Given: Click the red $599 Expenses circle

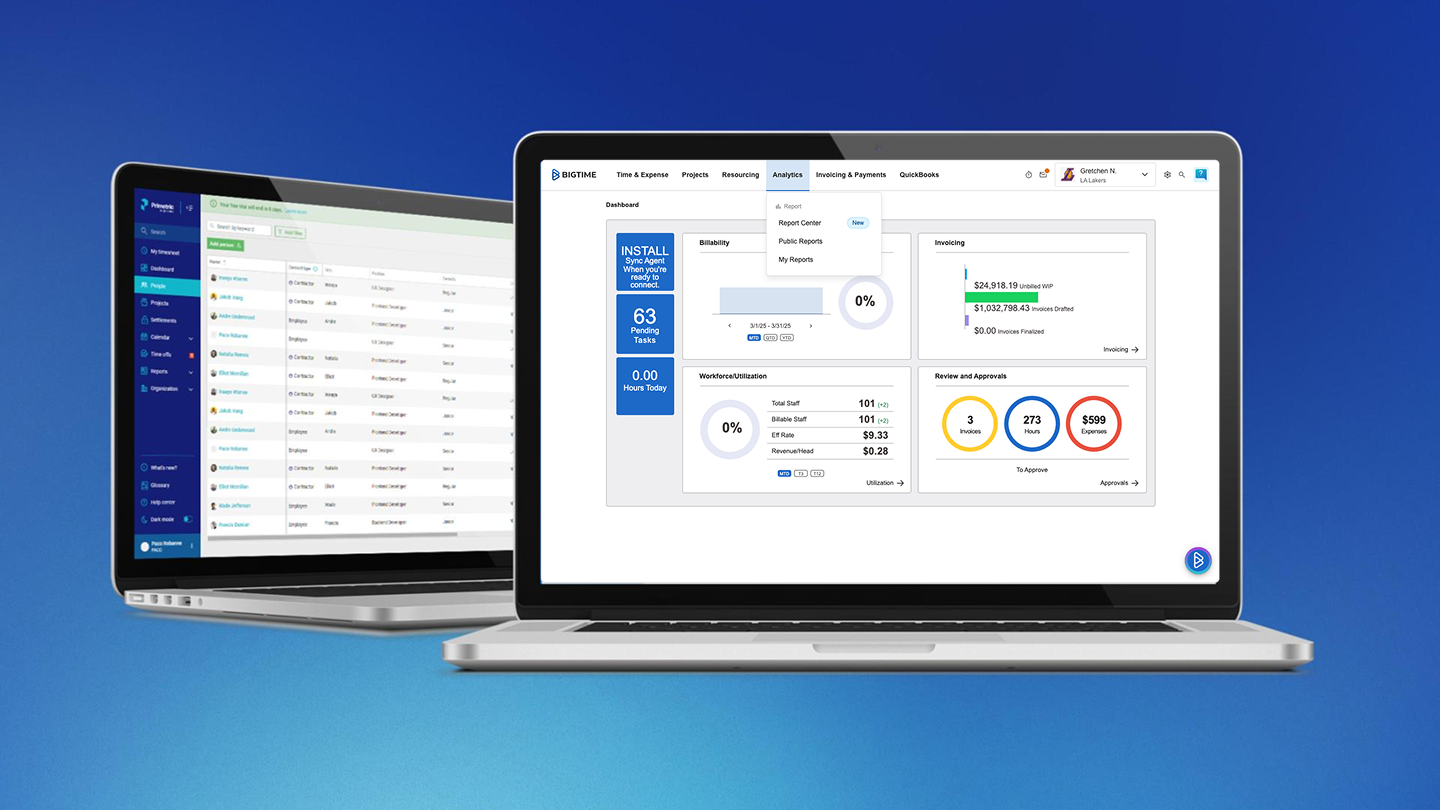Looking at the screenshot, I should click(x=1094, y=424).
